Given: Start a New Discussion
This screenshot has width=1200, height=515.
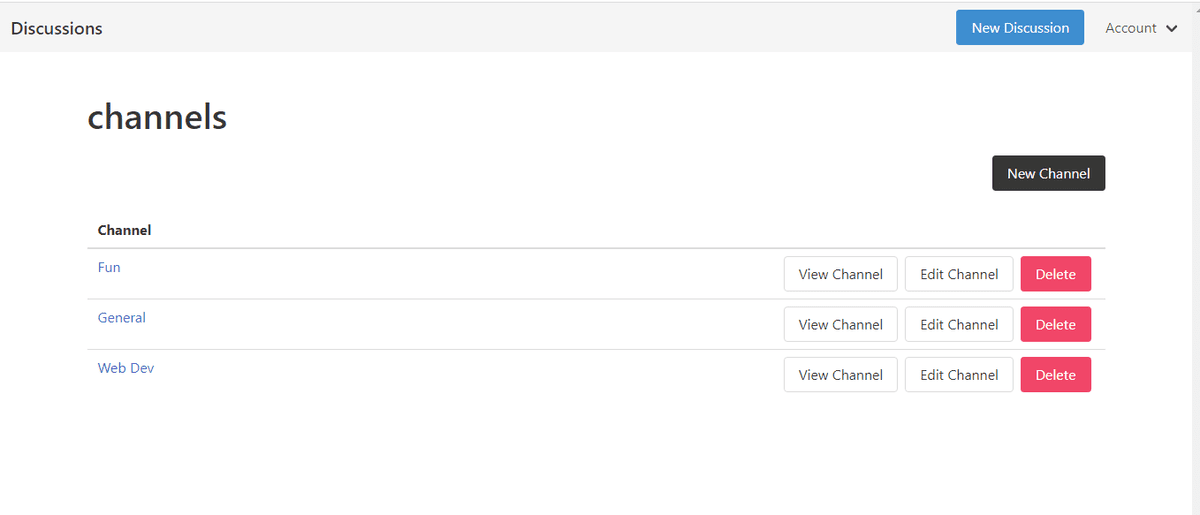Looking at the screenshot, I should pos(1020,28).
